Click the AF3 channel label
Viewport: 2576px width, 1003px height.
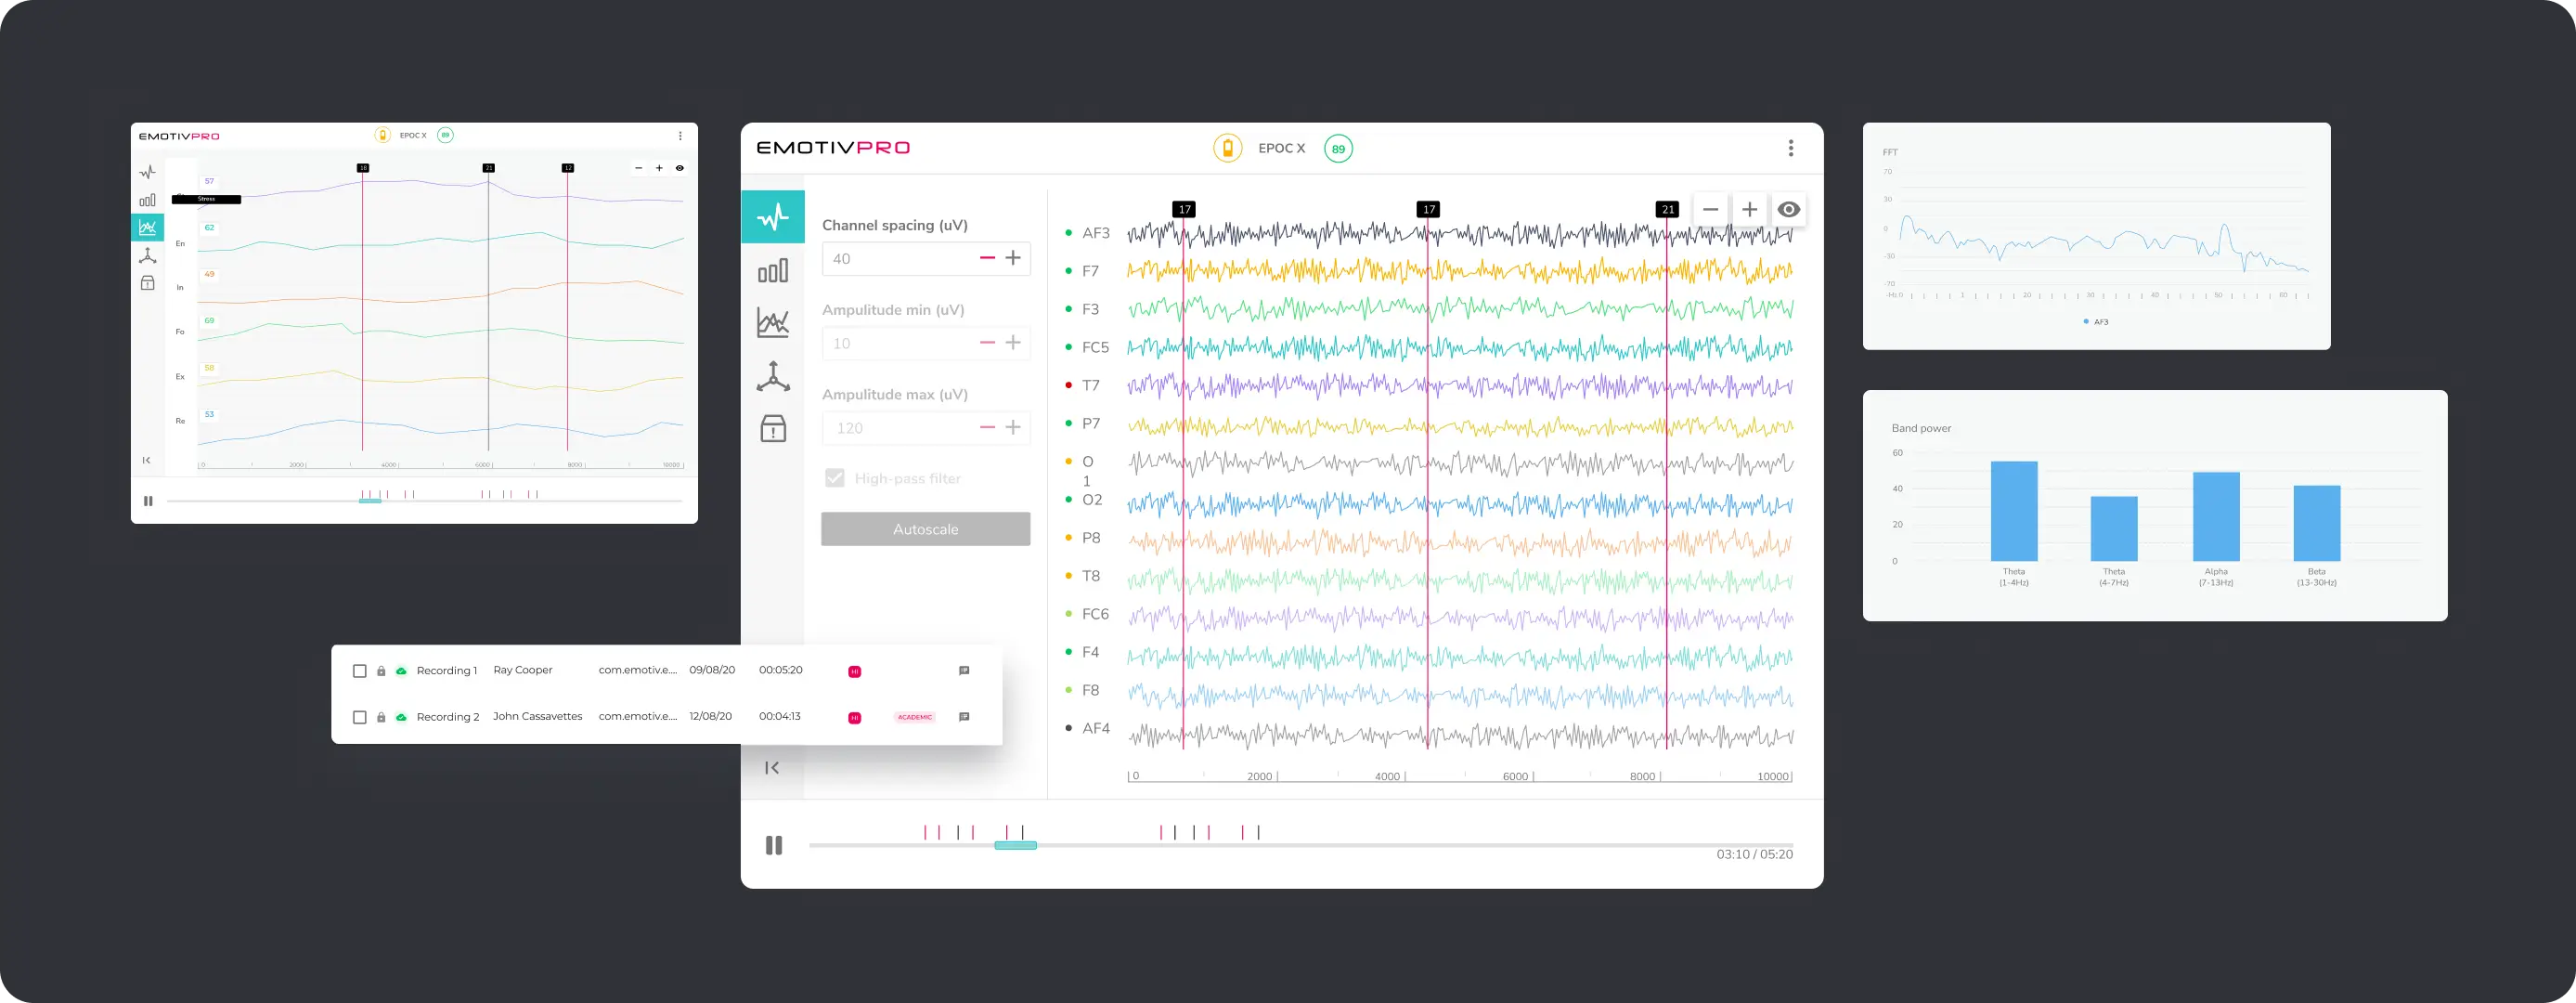(1095, 232)
